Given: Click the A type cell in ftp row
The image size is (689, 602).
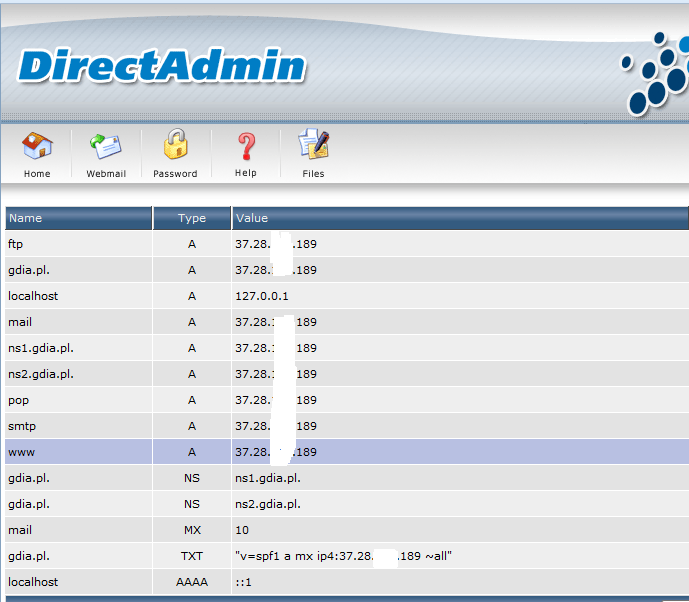Looking at the screenshot, I should [x=192, y=244].
